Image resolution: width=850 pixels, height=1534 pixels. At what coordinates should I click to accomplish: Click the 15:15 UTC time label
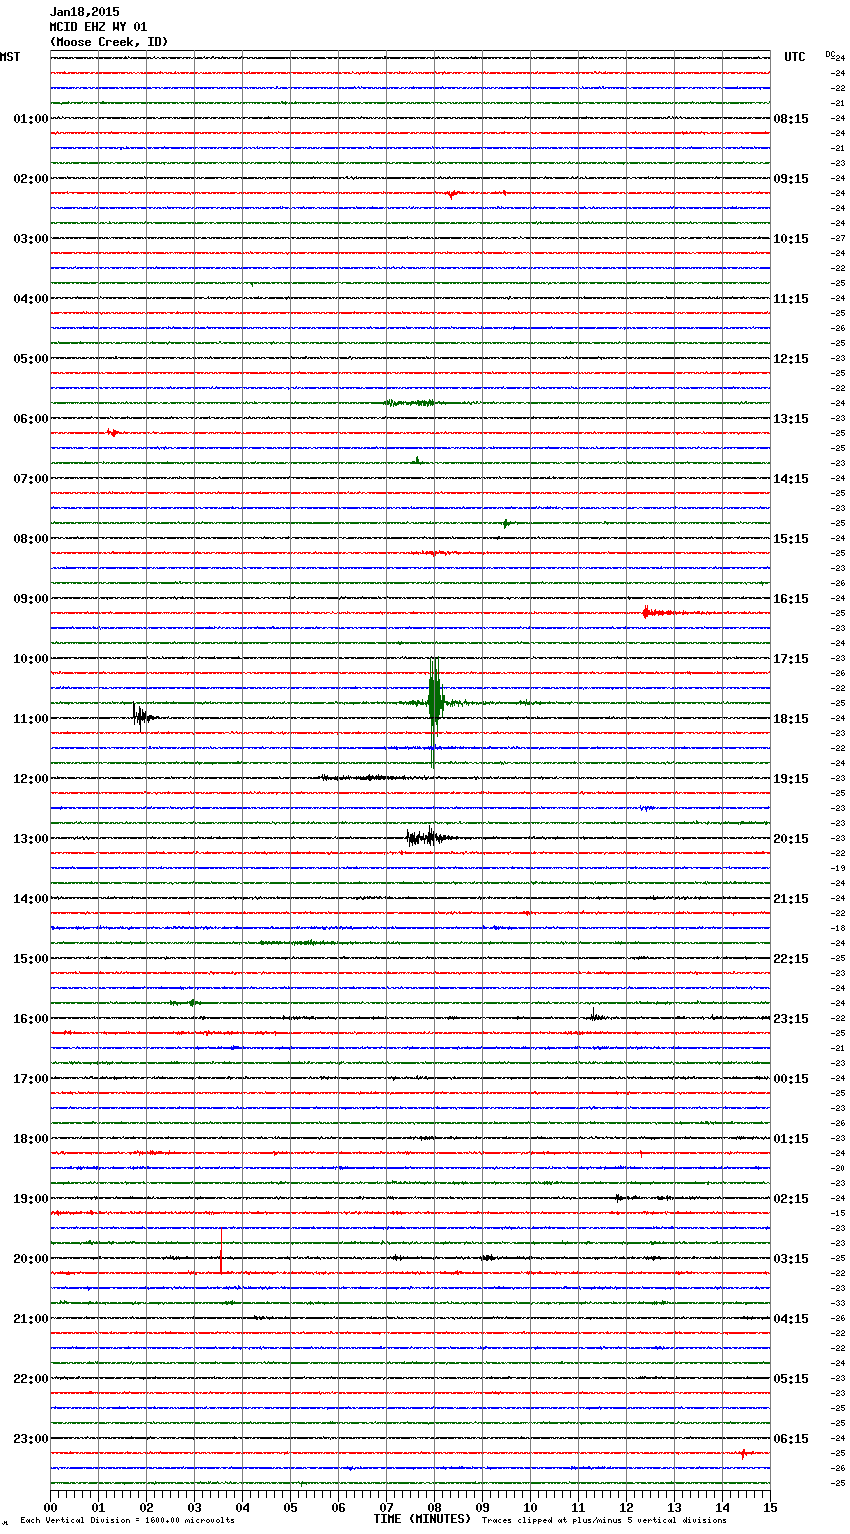(791, 539)
